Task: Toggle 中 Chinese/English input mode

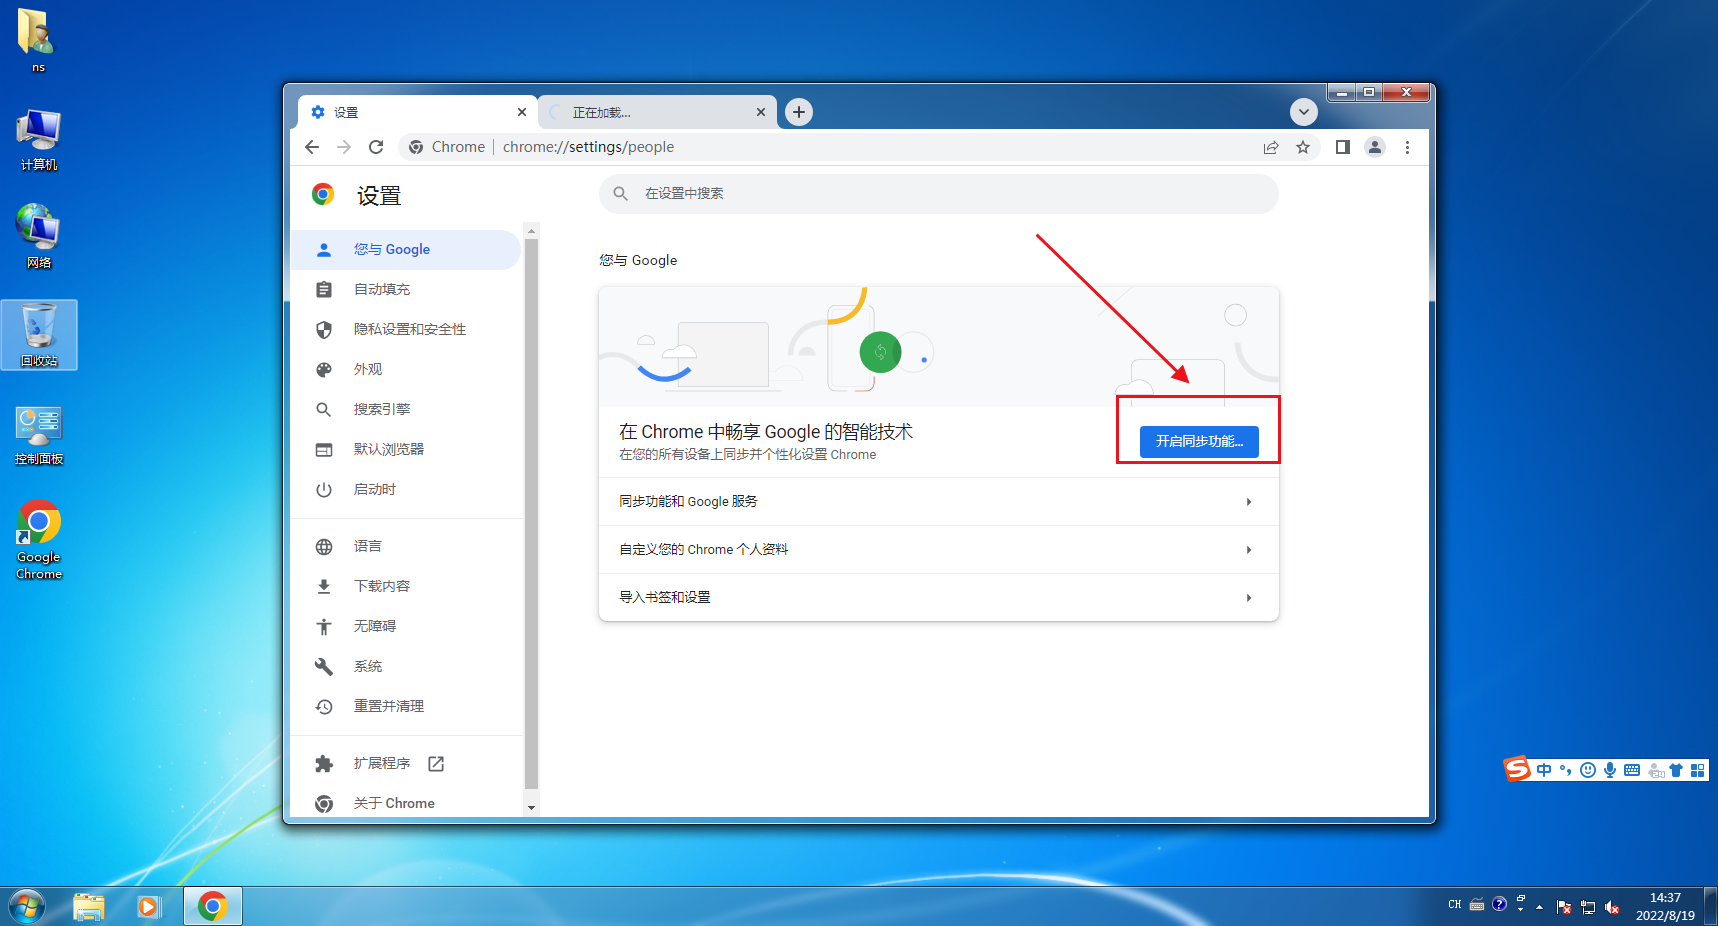Action: tap(1544, 770)
